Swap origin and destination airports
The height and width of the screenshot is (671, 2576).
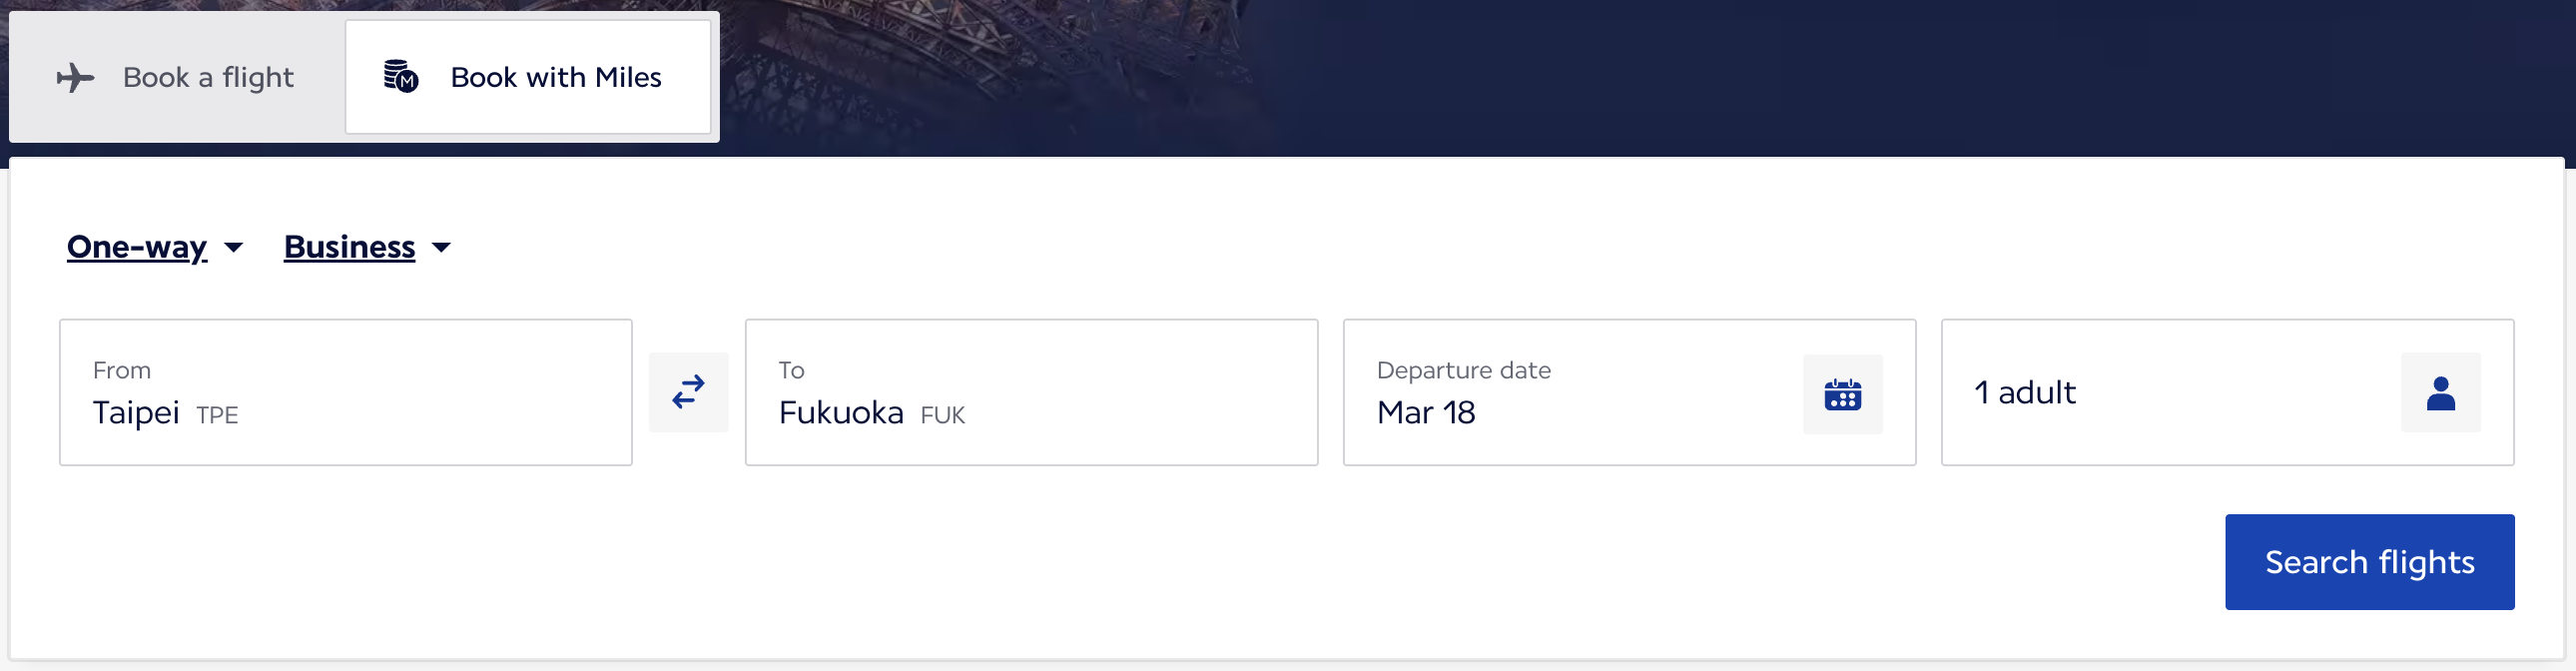click(688, 392)
